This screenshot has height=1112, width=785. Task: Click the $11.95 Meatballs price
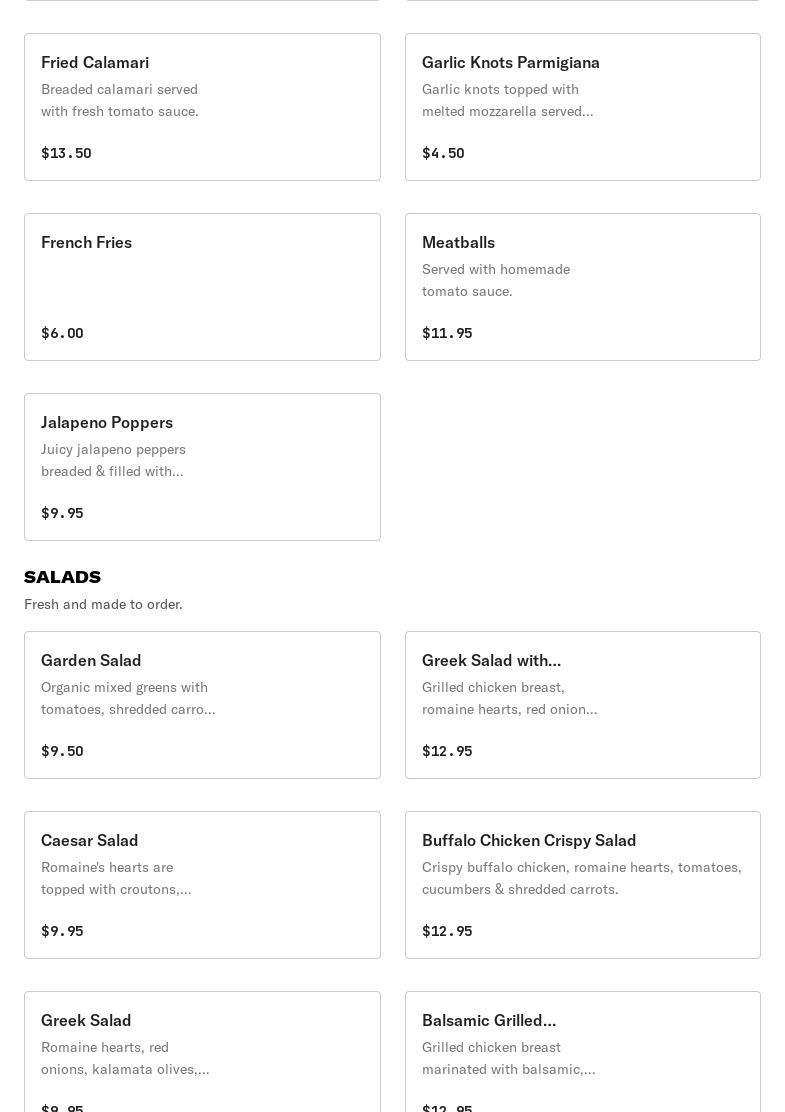click(447, 333)
